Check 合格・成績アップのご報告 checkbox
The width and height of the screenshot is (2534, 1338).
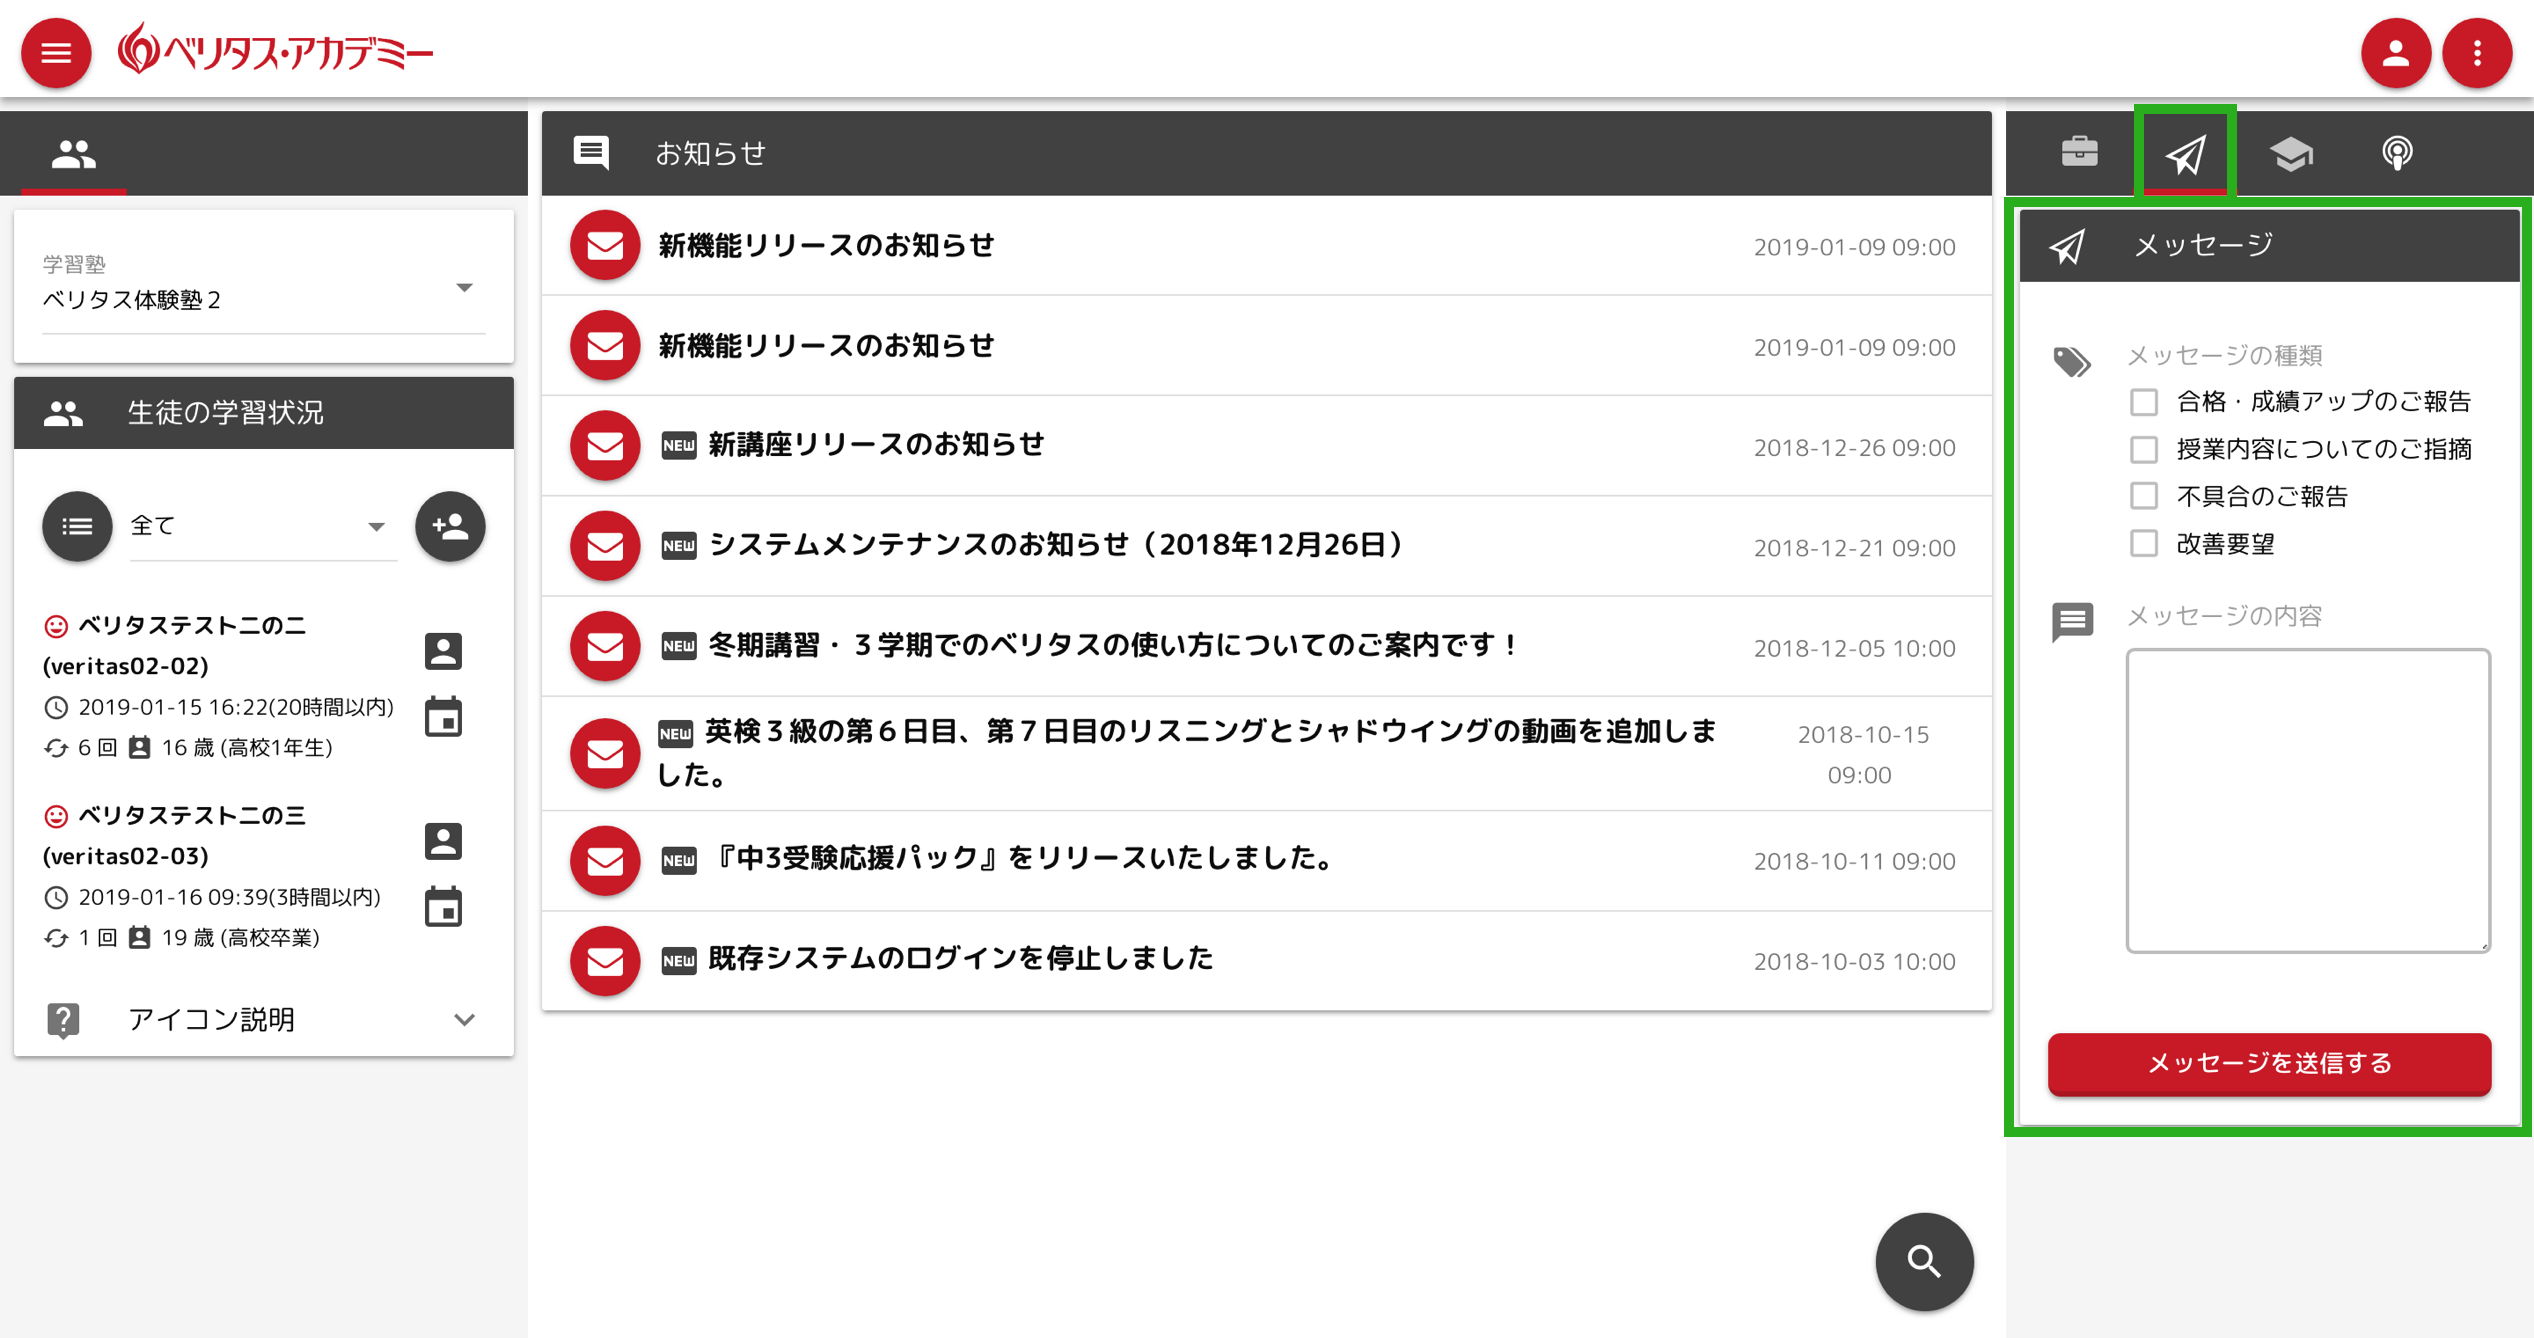pos(2143,402)
